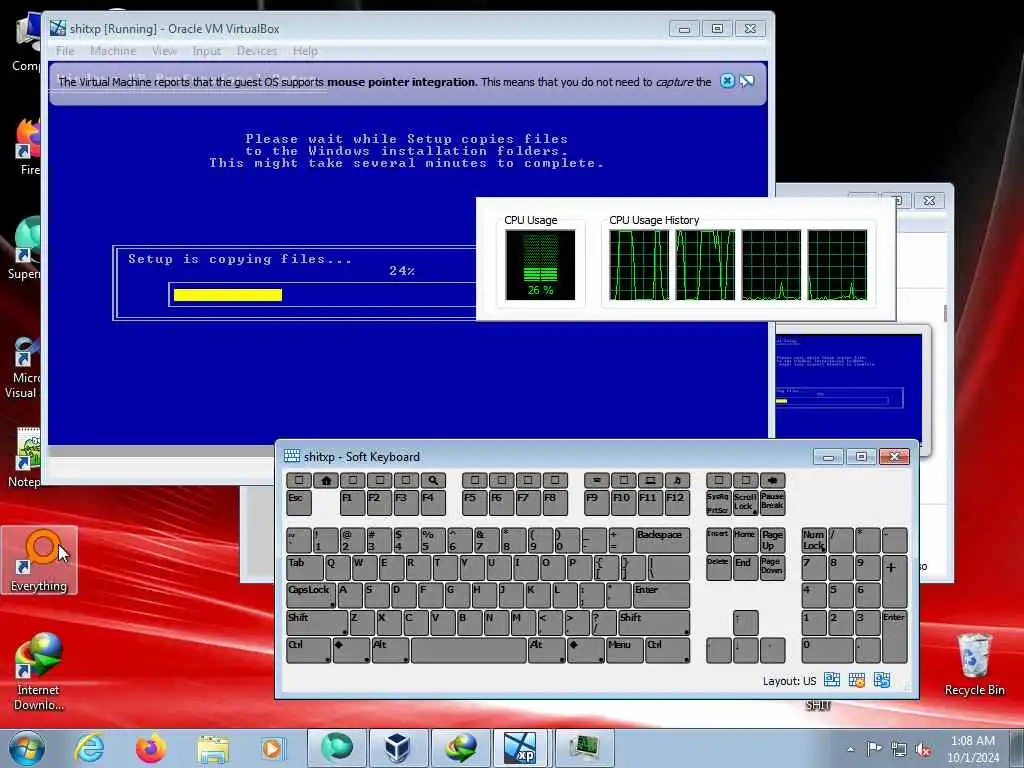Click the F8 key
This screenshot has width=1024, height=768.
(x=555, y=503)
